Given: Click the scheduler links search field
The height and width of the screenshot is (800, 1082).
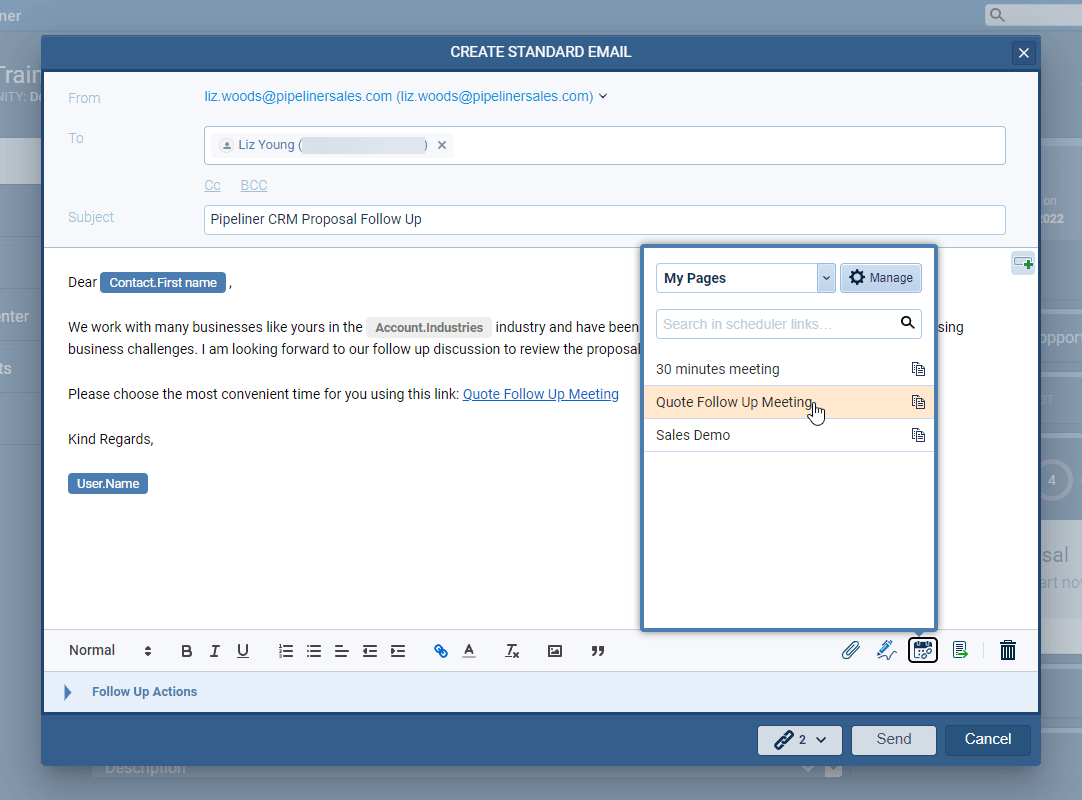Looking at the screenshot, I should (x=775, y=323).
